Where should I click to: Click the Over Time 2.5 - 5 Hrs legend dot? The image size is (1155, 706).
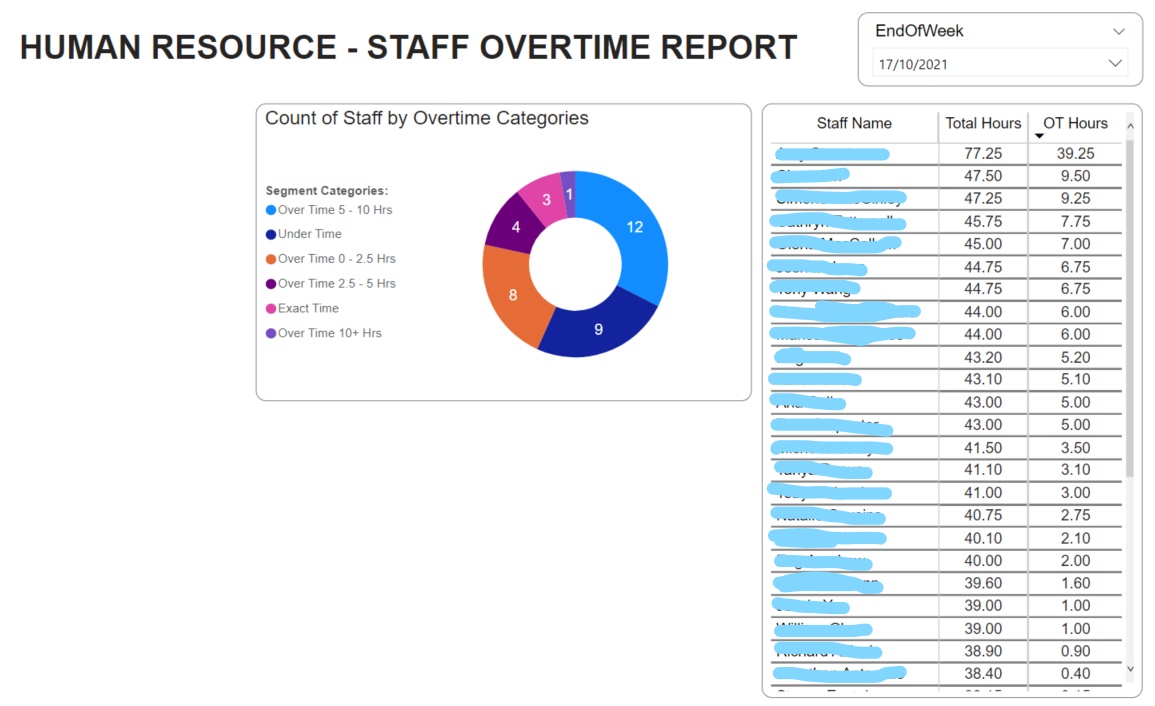(271, 284)
